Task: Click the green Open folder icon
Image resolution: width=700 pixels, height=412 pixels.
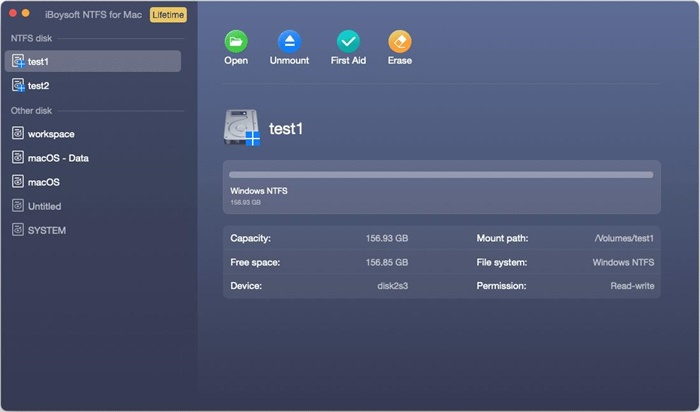Action: point(236,42)
